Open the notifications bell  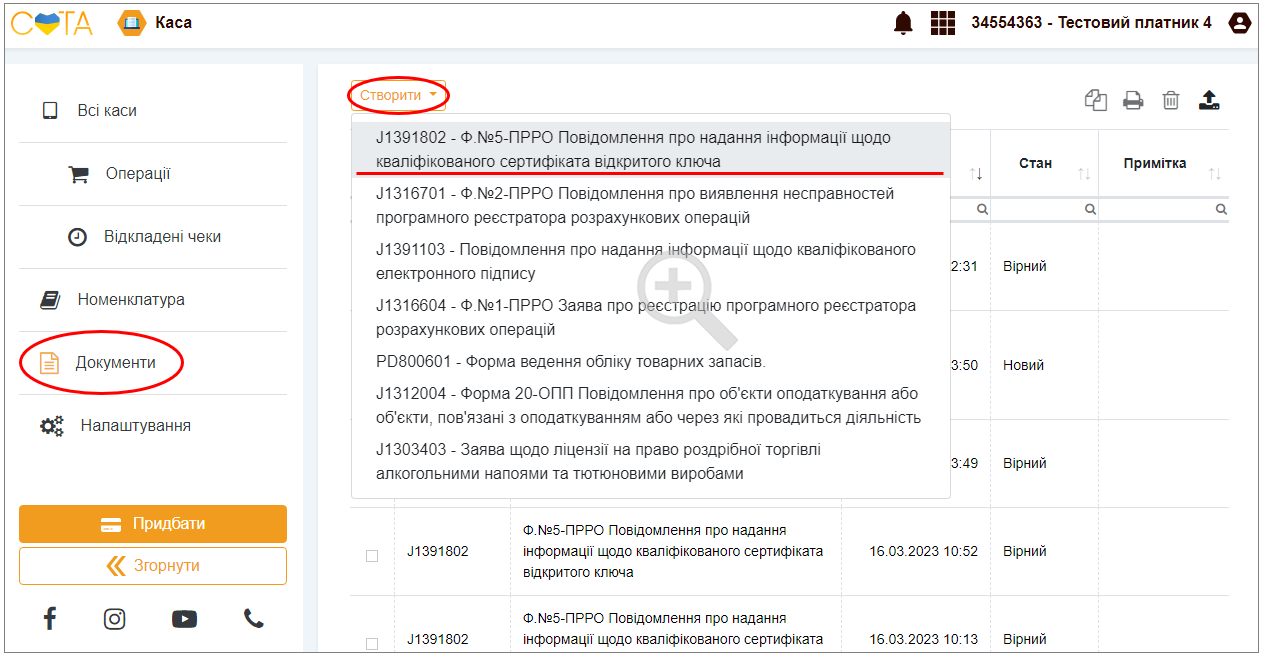903,22
